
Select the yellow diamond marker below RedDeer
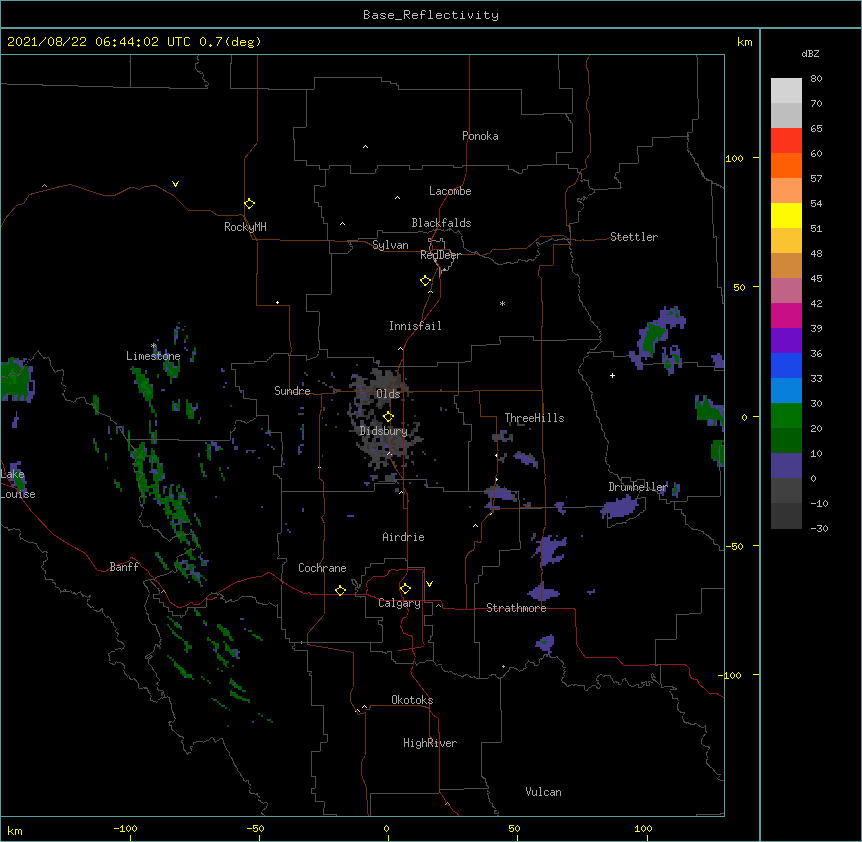[x=425, y=281]
